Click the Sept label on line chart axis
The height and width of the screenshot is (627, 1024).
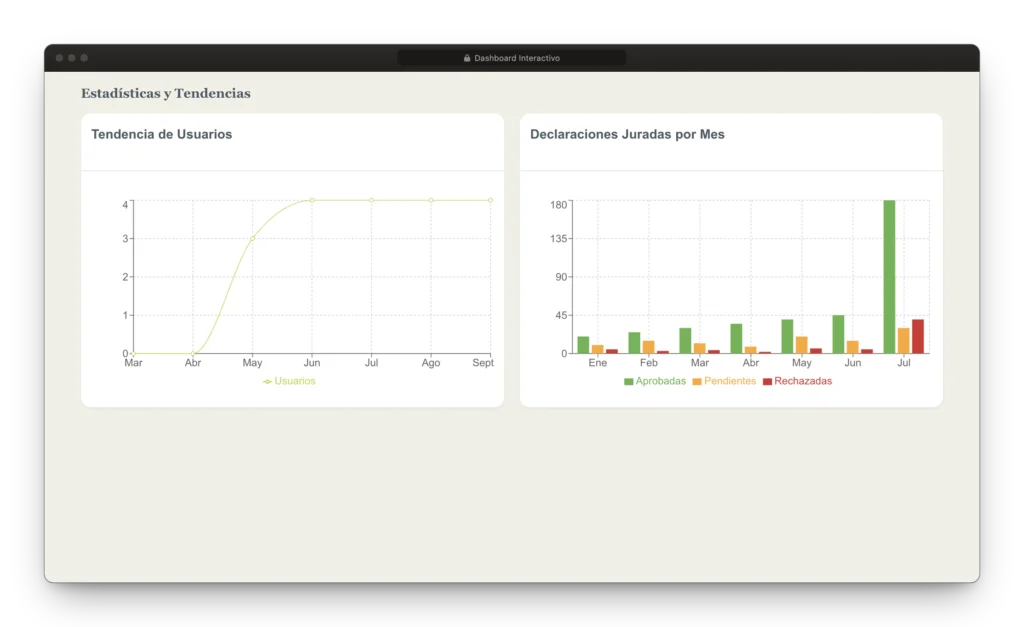point(483,363)
